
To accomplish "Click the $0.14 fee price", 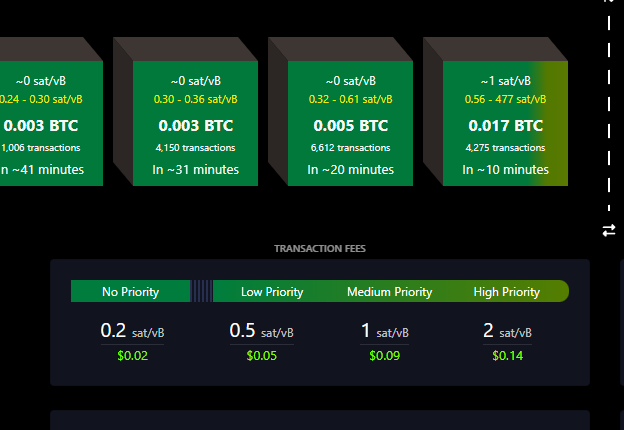I will (507, 355).
